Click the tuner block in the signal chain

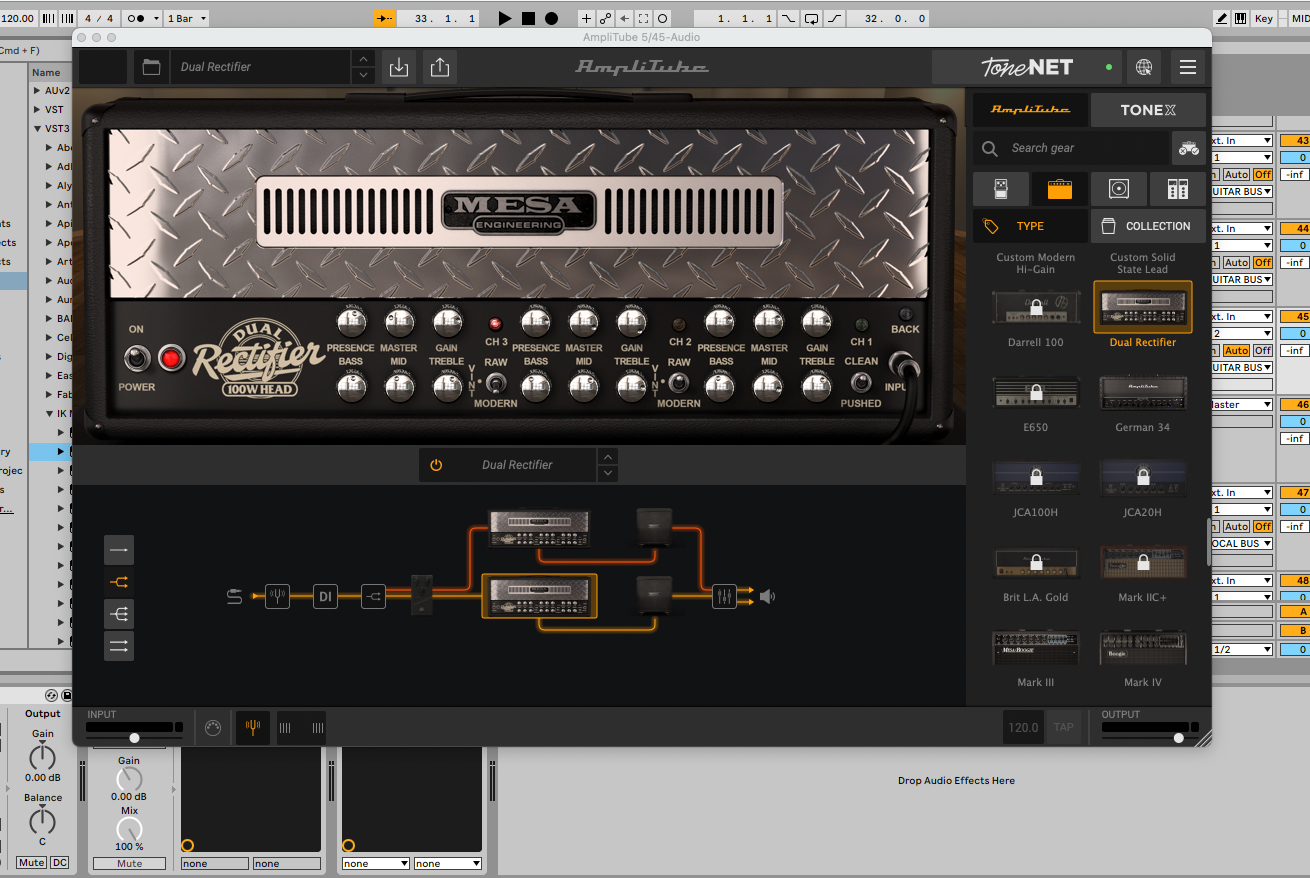277,597
